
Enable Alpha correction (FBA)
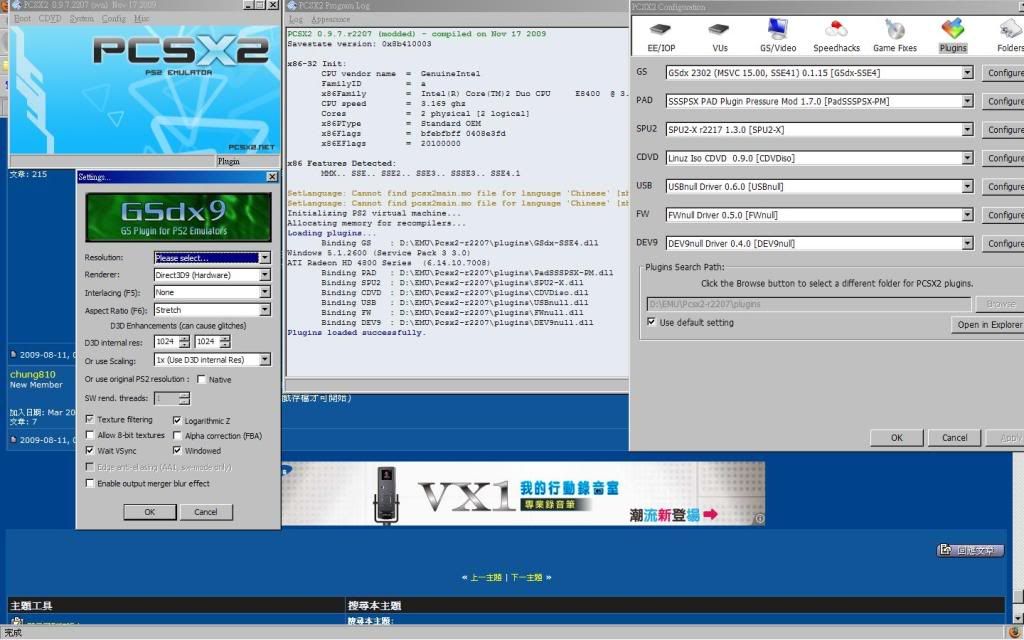(177, 436)
